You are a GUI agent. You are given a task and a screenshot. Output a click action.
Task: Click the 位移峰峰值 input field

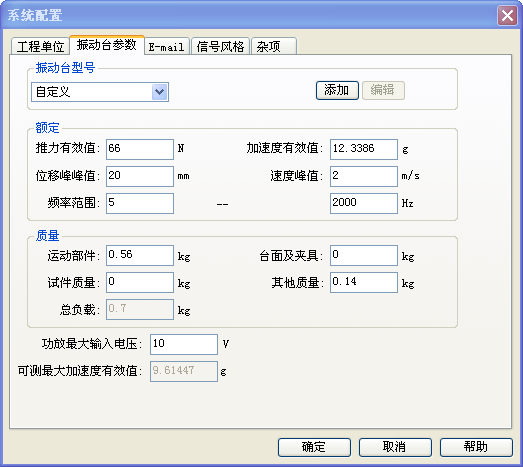140,176
